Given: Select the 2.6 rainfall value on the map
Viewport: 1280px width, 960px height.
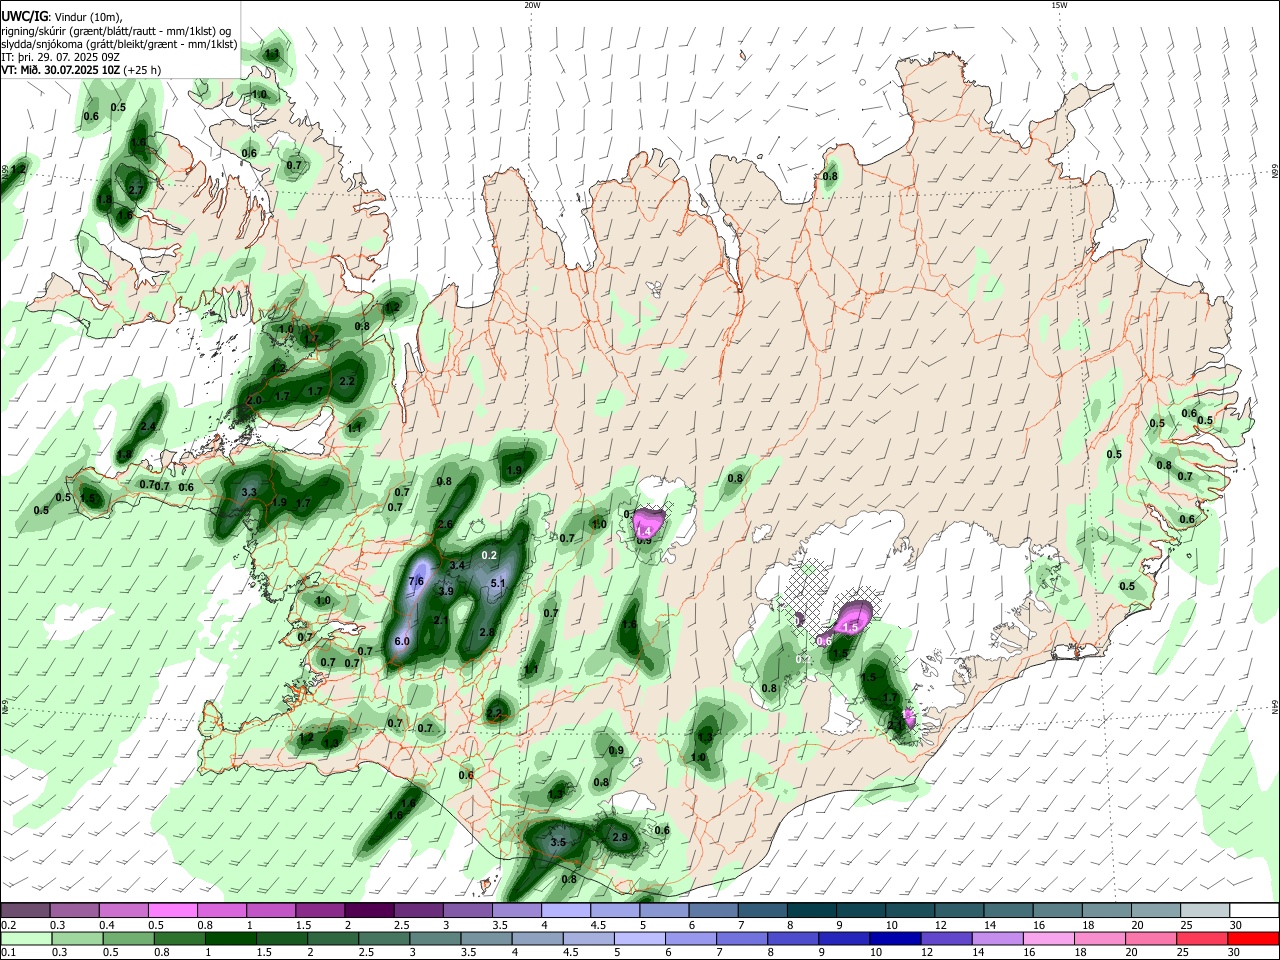Looking at the screenshot, I should point(445,524).
